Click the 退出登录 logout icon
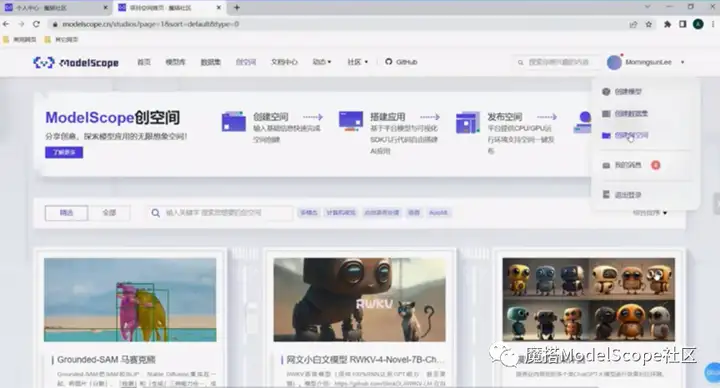 pos(606,195)
